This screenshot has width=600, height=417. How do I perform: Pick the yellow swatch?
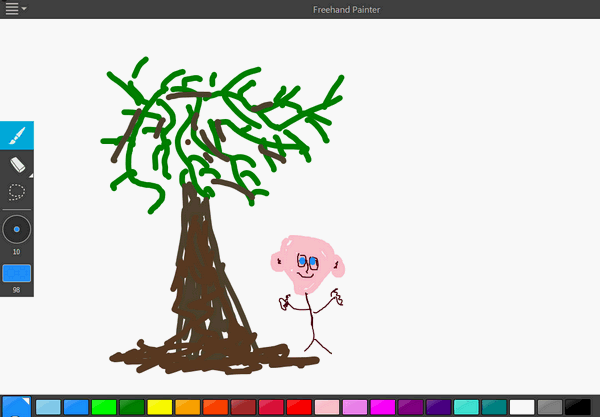(x=160, y=407)
